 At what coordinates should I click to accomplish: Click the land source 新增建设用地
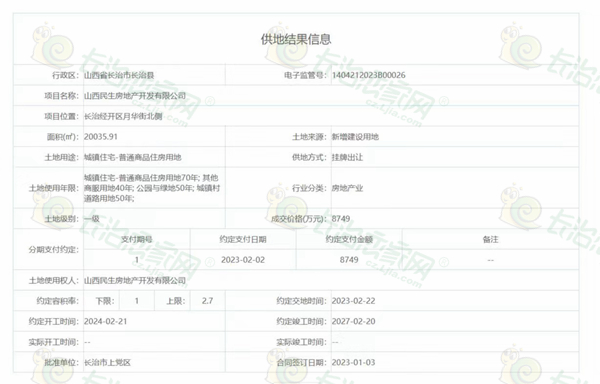(x=355, y=137)
